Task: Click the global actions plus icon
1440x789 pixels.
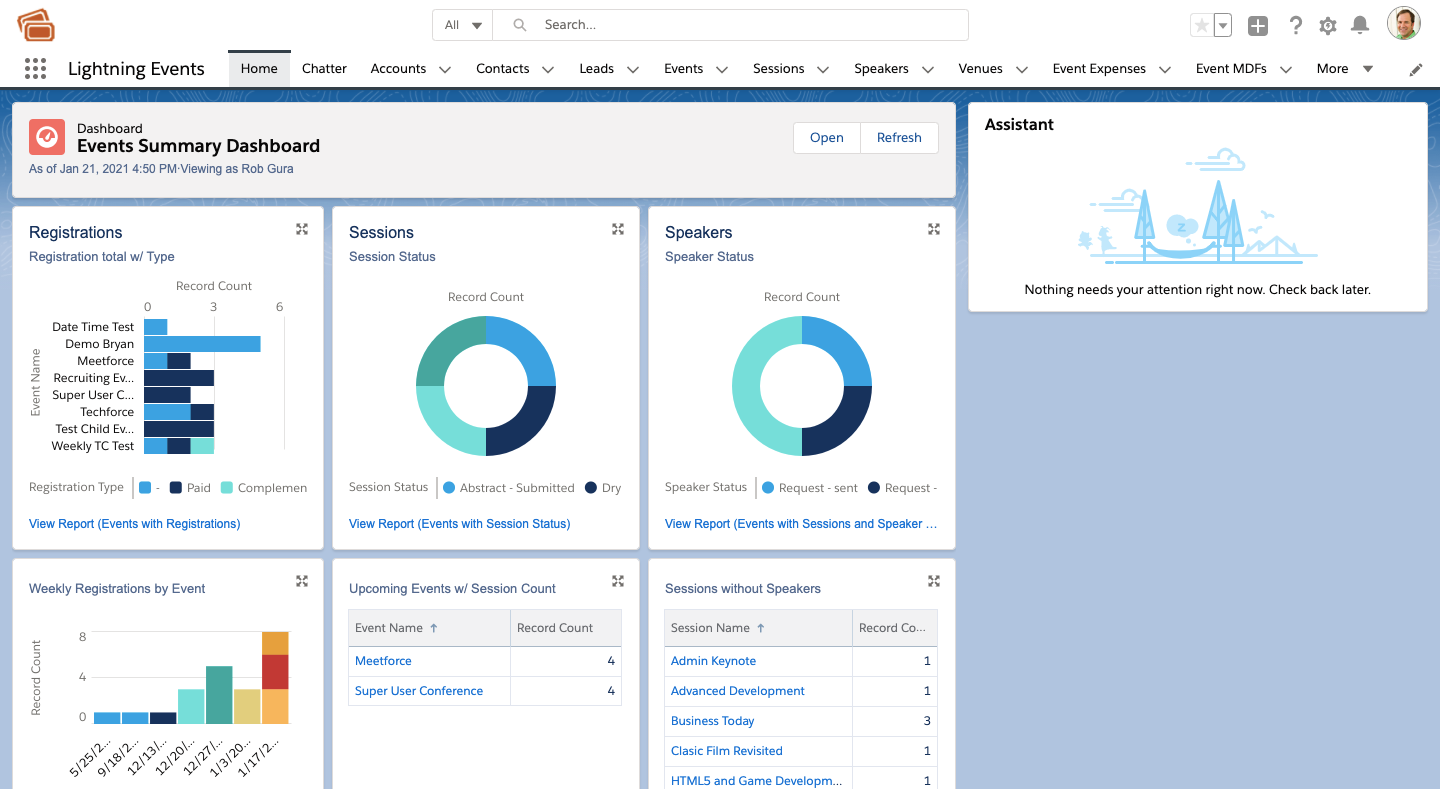Action: pyautogui.click(x=1257, y=25)
